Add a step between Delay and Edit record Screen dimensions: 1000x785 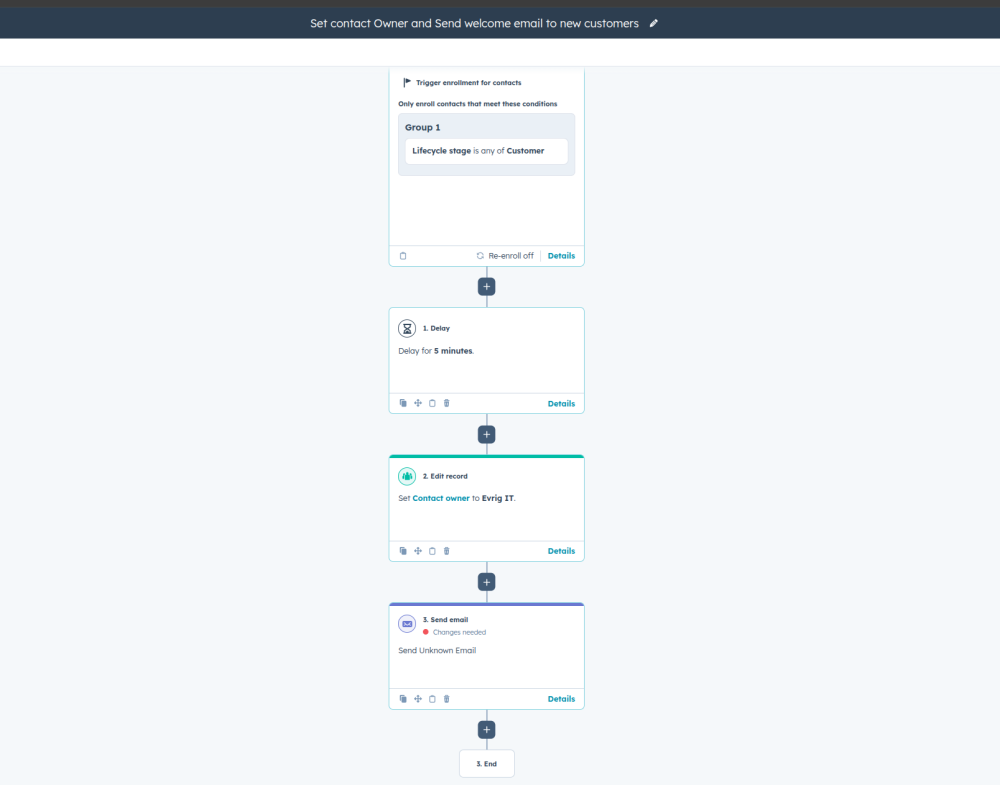[487, 434]
